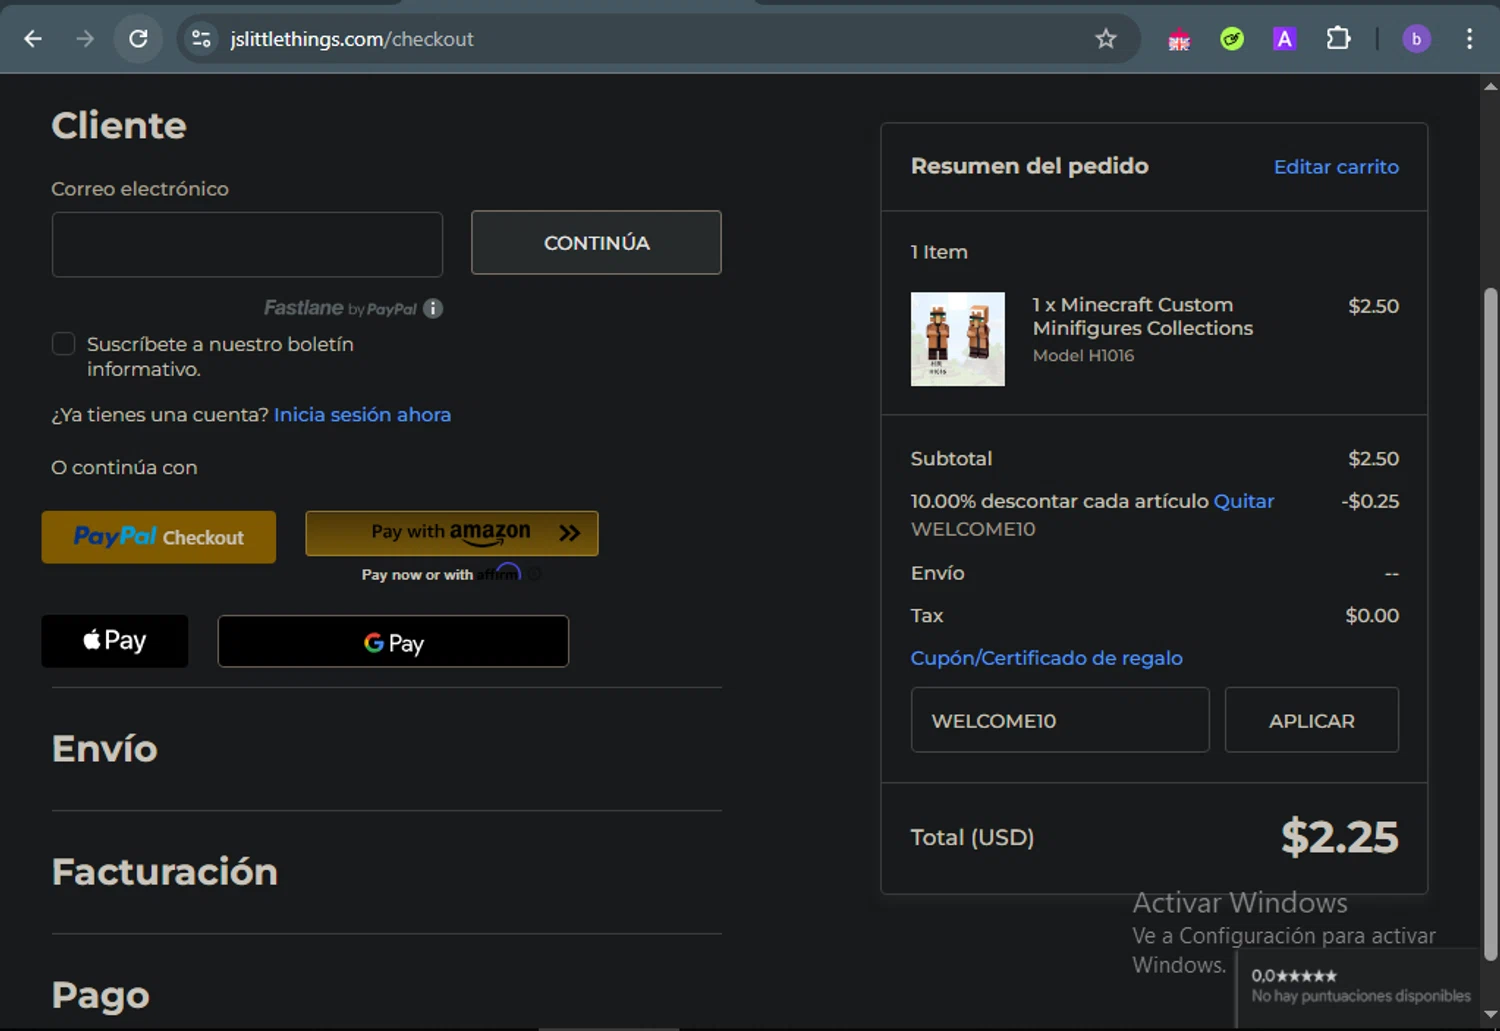
Task: Remove coupon with Quitar link
Action: coord(1243,501)
